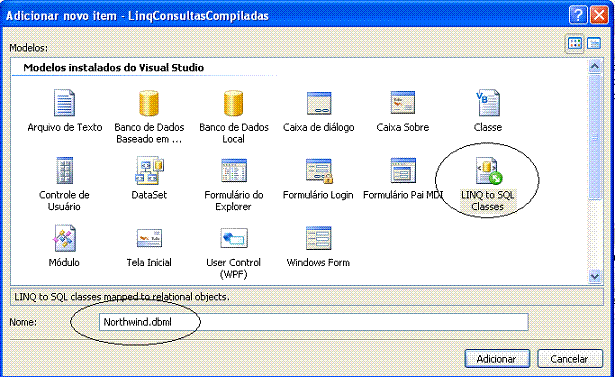
Task: Click the Modelos instalados do Visual Studio header
Action: pos(113,67)
